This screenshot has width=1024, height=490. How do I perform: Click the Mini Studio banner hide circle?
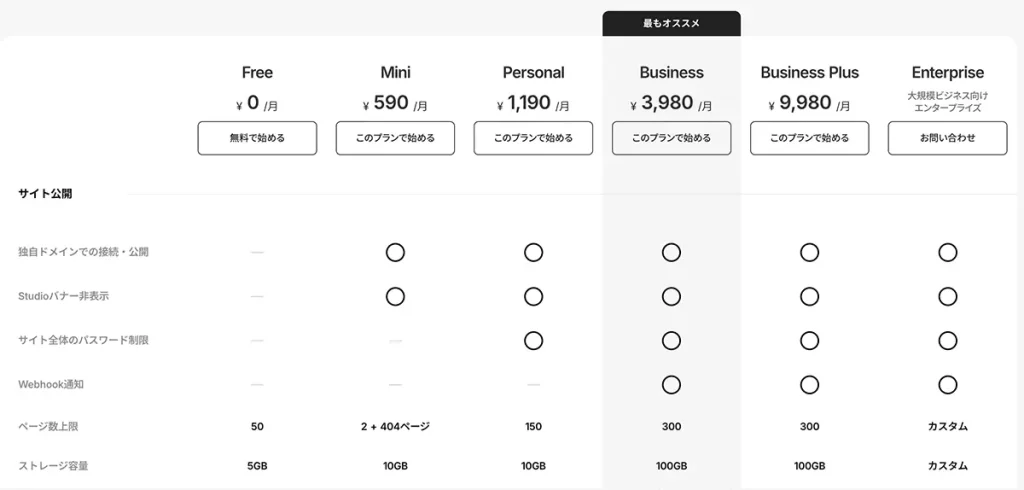(x=395, y=297)
